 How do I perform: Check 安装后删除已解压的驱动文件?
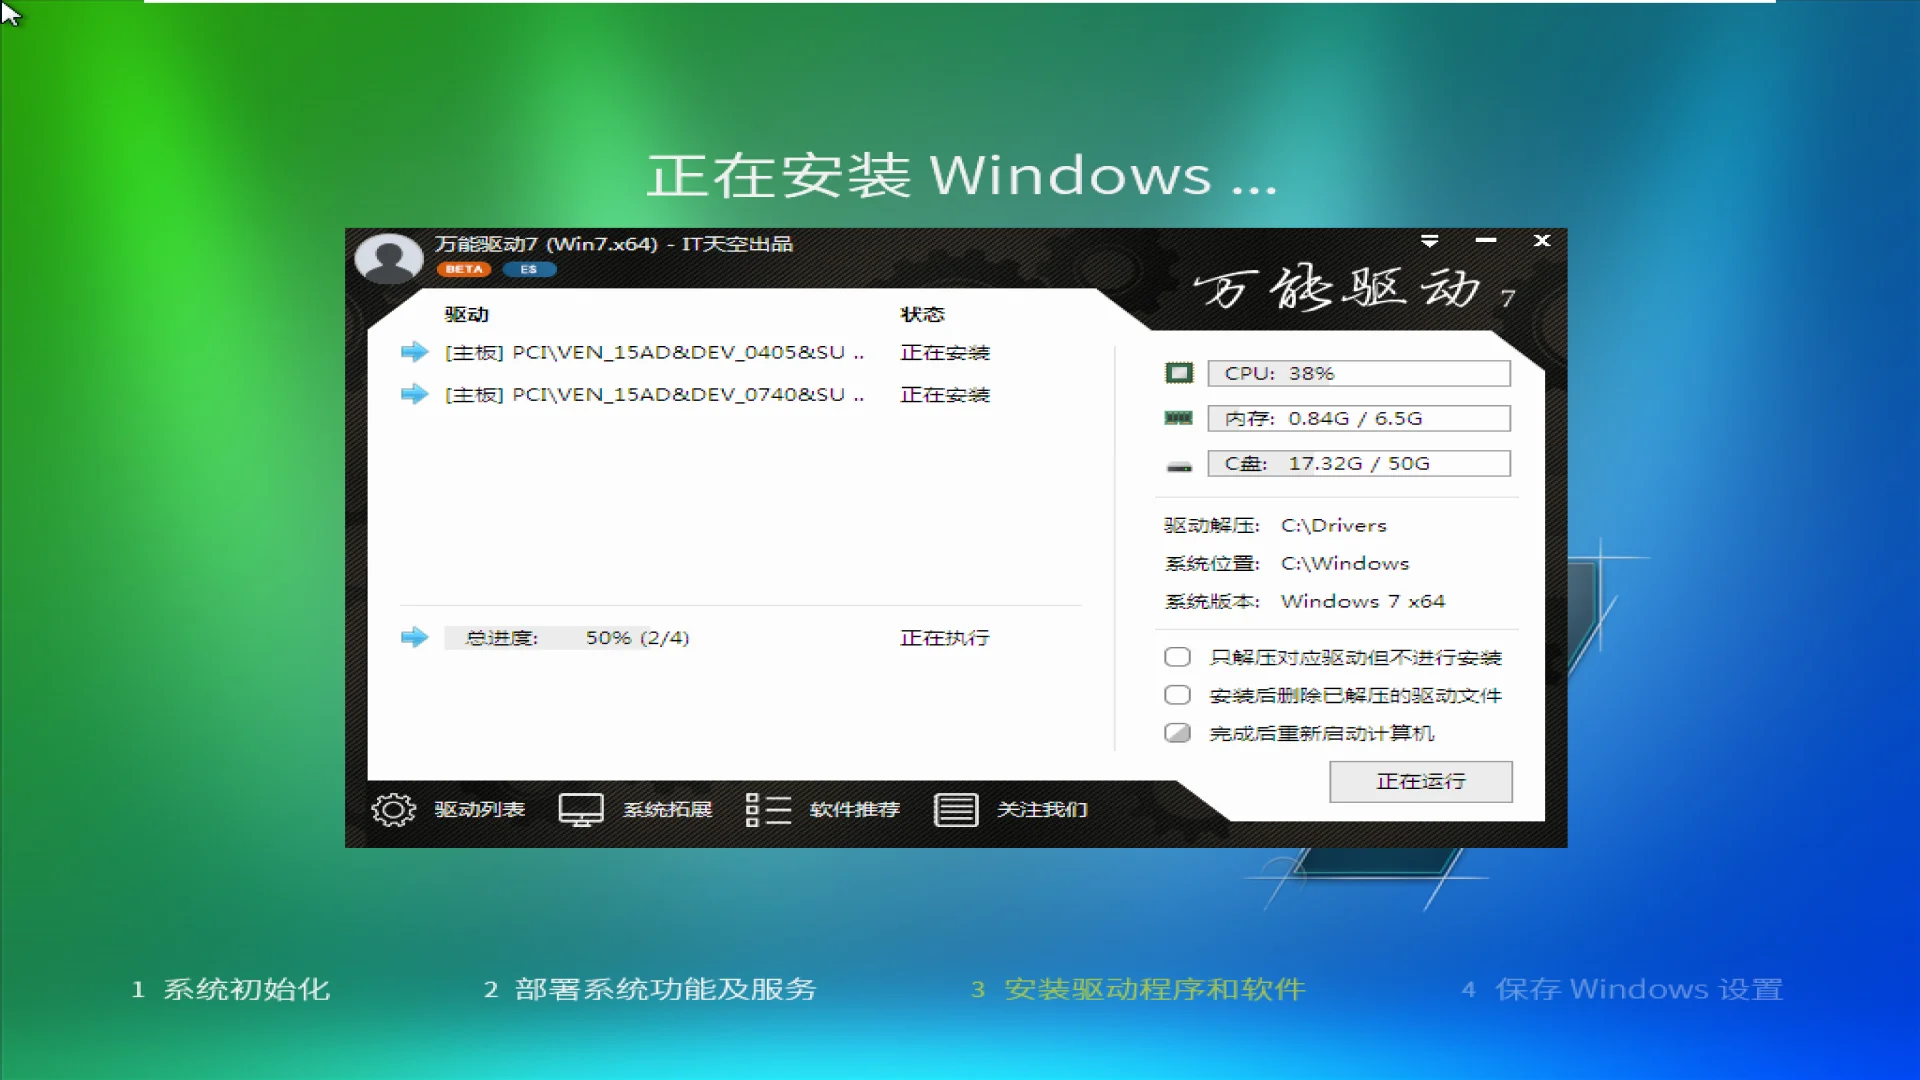coord(1177,694)
